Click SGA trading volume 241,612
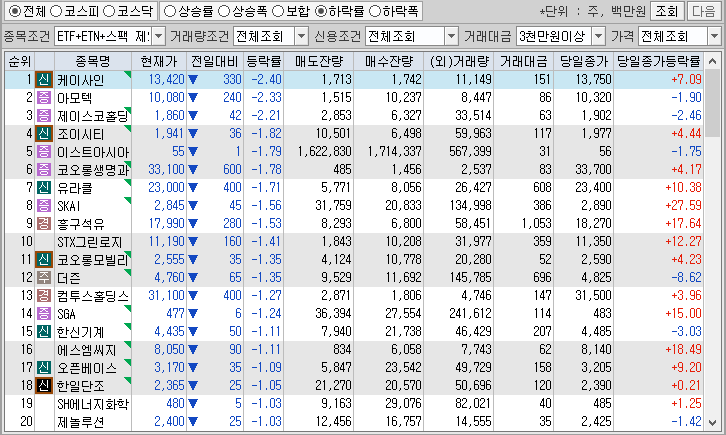The width and height of the screenshot is (726, 435). [x=470, y=314]
